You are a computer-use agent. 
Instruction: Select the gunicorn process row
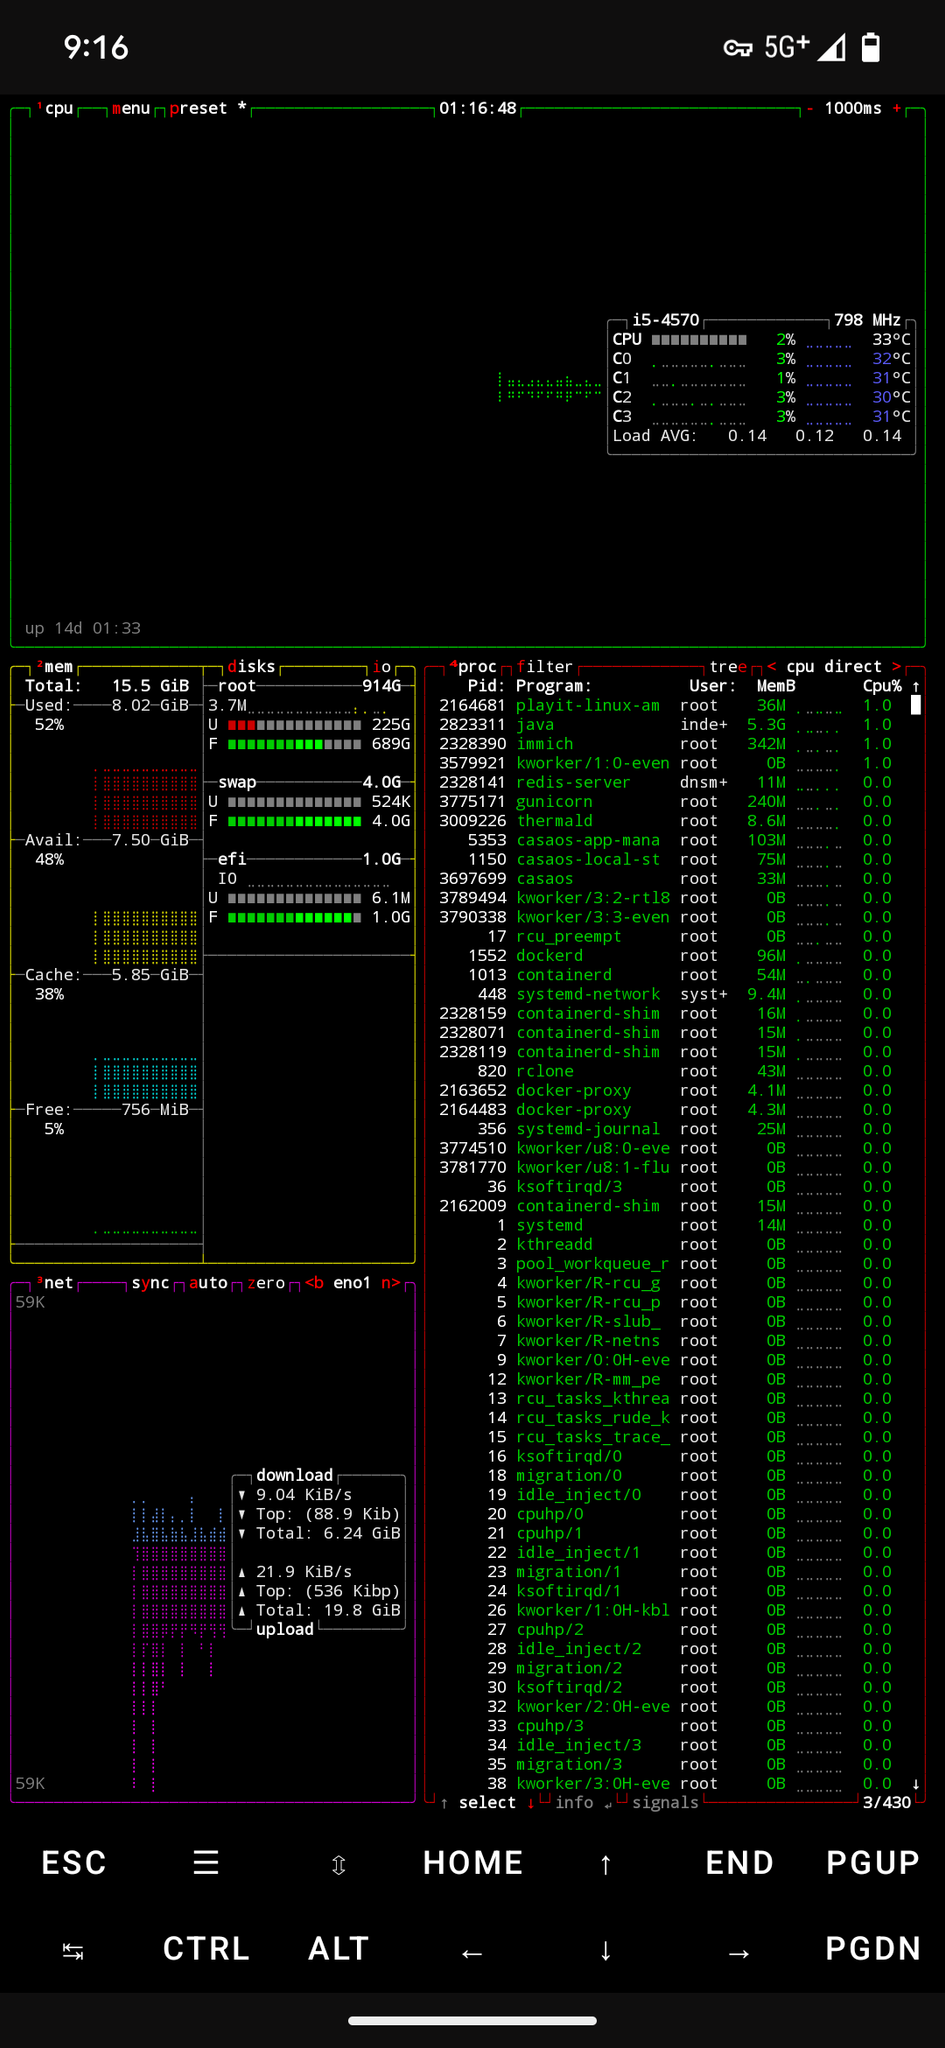click(666, 801)
